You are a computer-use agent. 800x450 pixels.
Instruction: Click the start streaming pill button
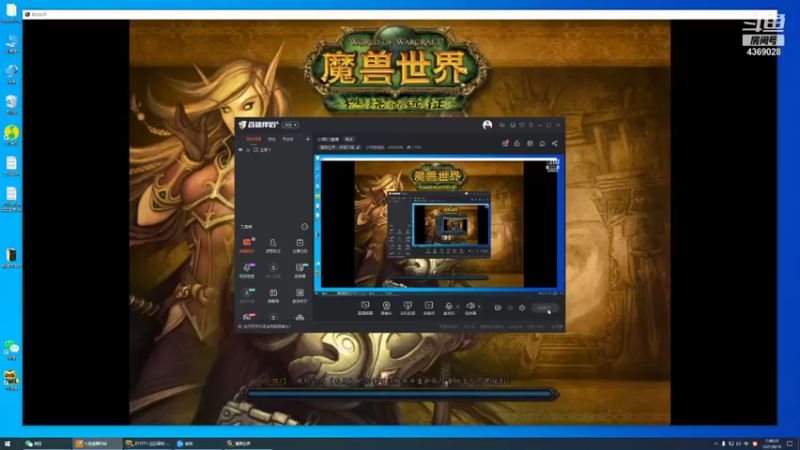(544, 308)
